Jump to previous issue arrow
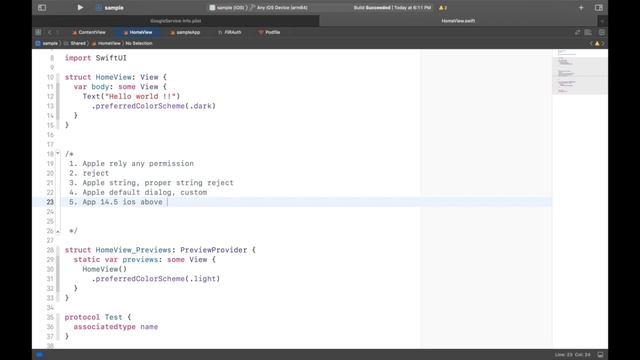640x360 pixels. 591,43
